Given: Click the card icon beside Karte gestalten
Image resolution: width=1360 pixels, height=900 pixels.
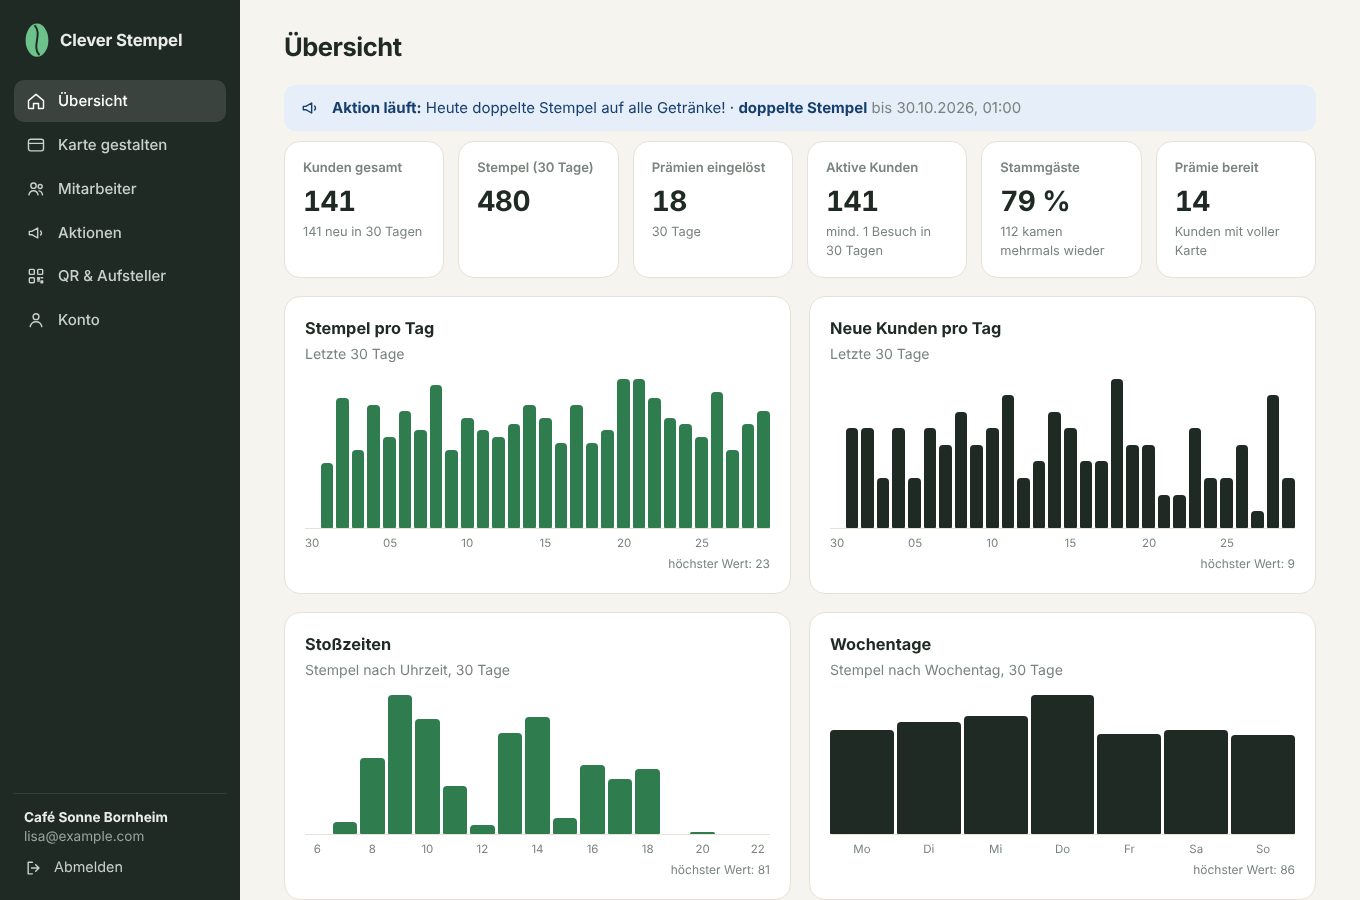Looking at the screenshot, I should [36, 145].
